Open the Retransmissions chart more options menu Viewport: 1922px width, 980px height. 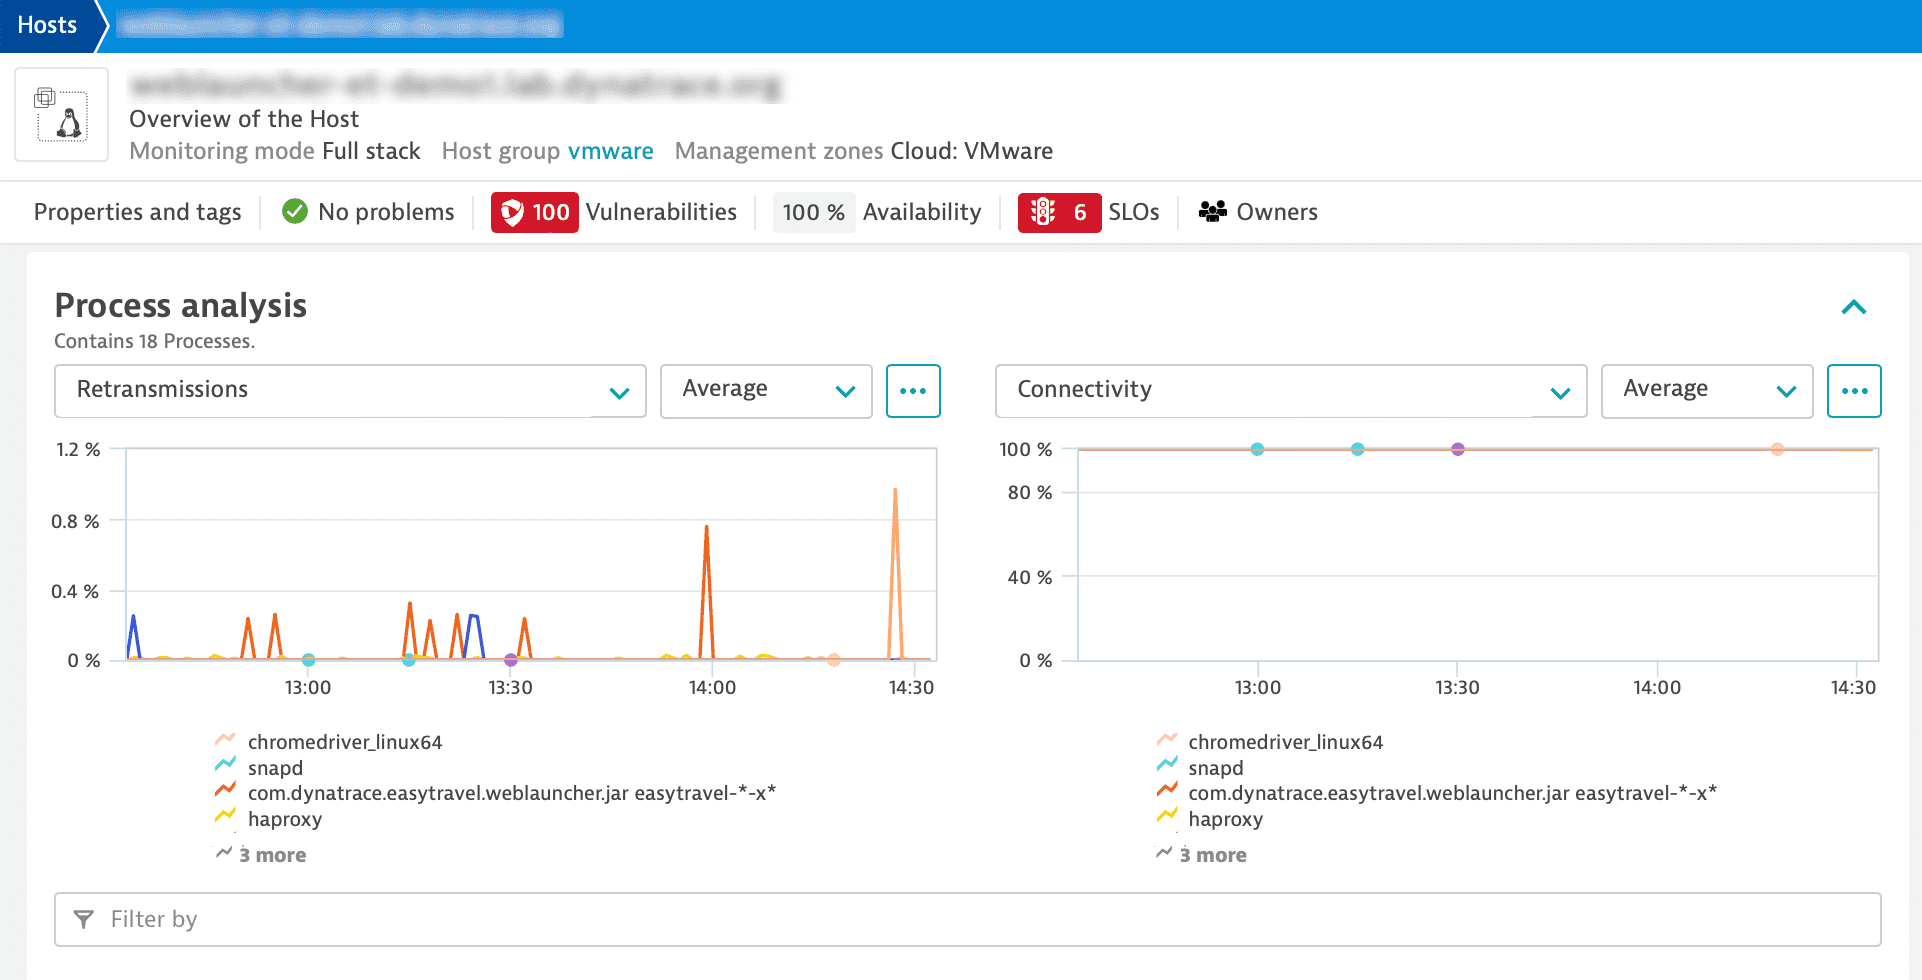(x=912, y=391)
